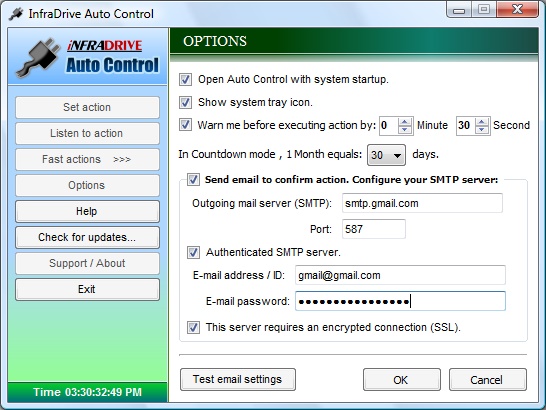Open the Month equals days dropdown
This screenshot has height=410, width=546.
tap(387, 155)
